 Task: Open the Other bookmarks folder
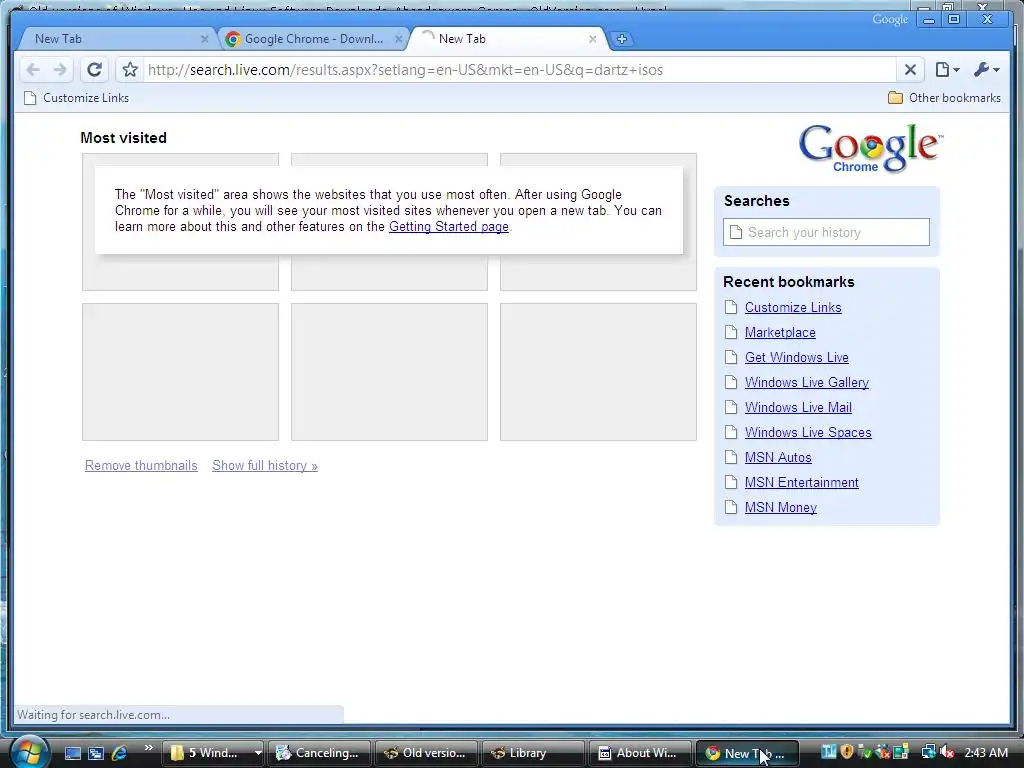[944, 98]
